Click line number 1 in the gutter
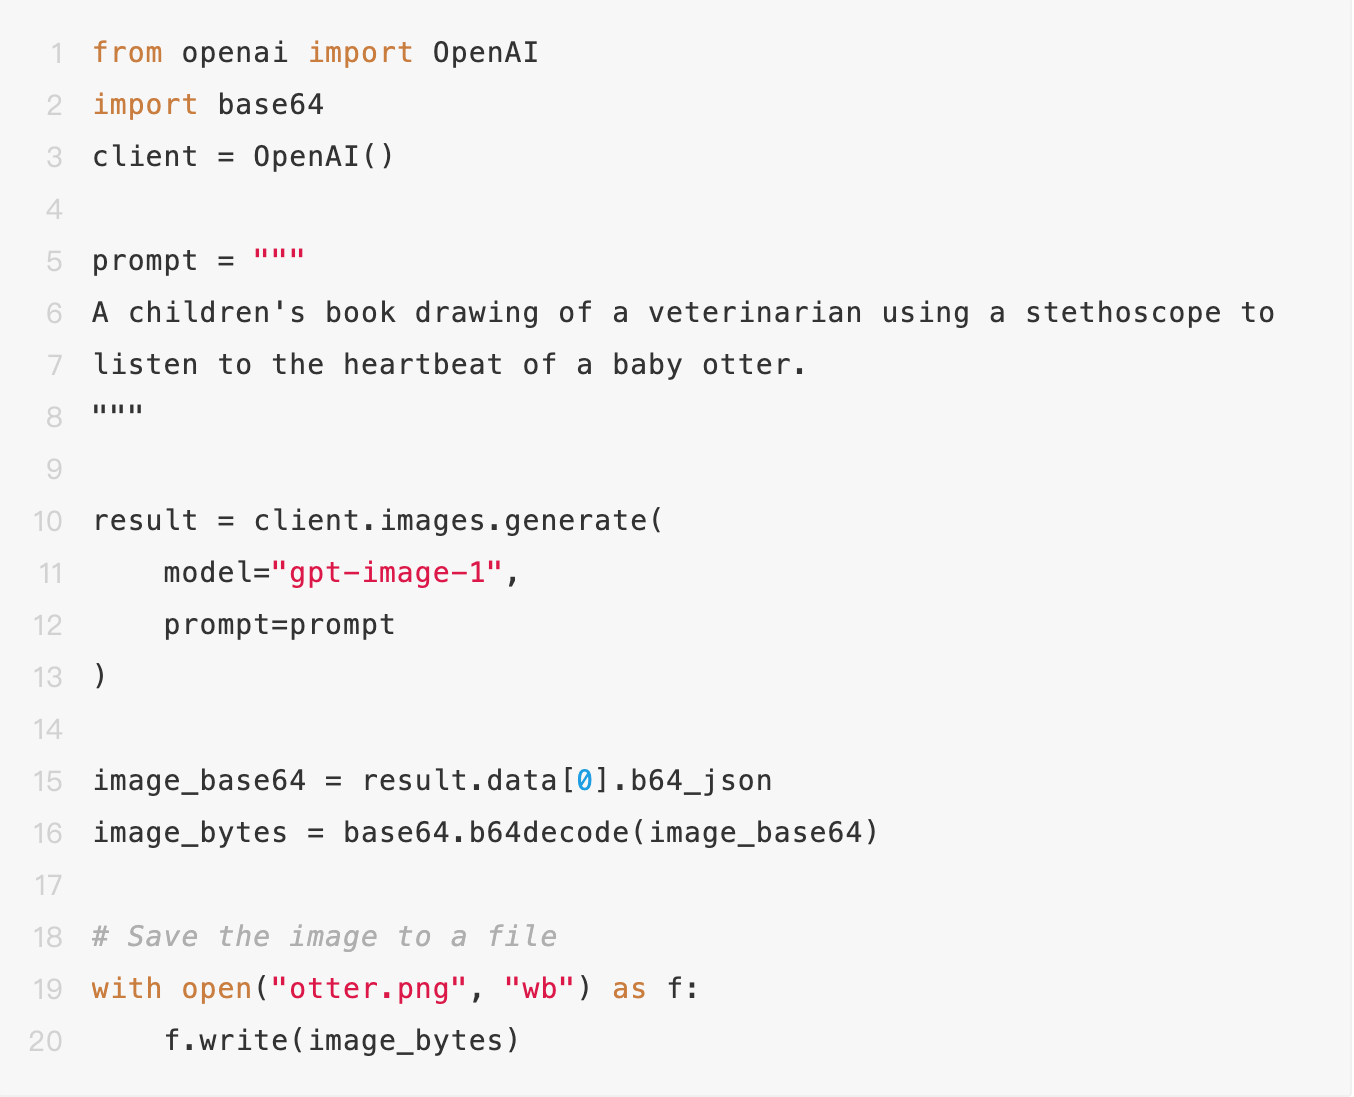 pos(56,53)
